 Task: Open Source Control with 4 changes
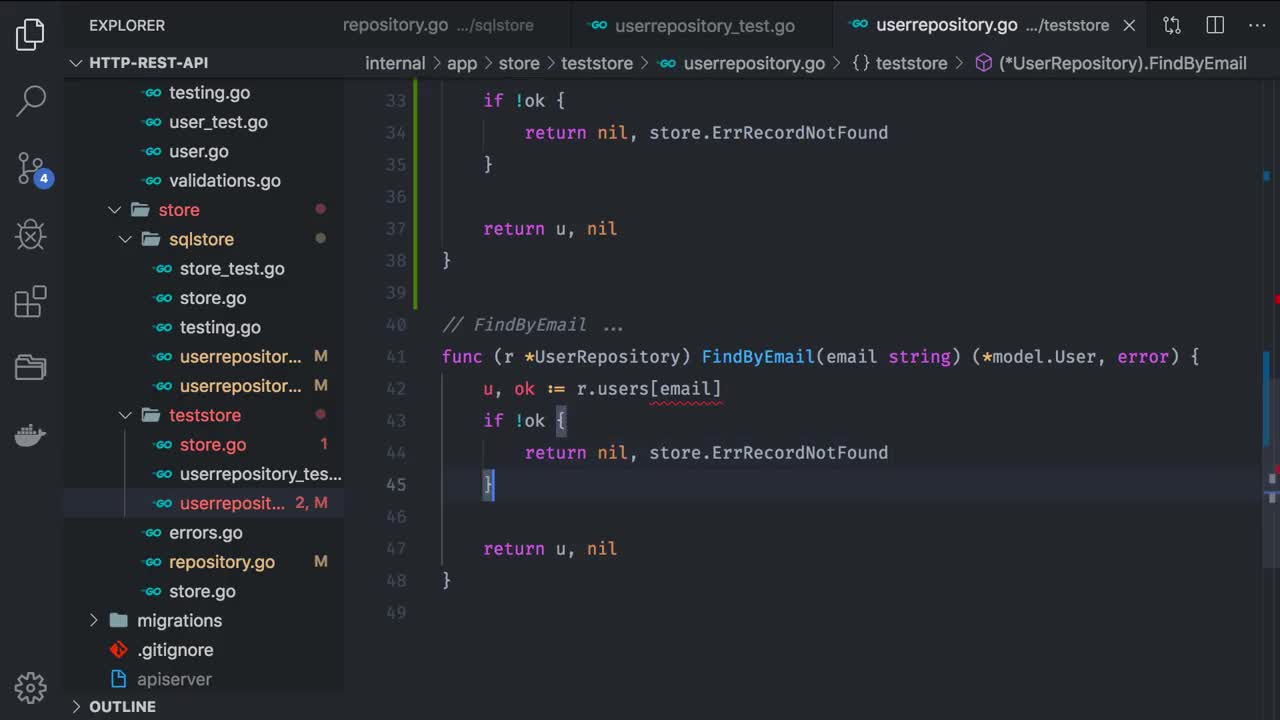(x=33, y=168)
